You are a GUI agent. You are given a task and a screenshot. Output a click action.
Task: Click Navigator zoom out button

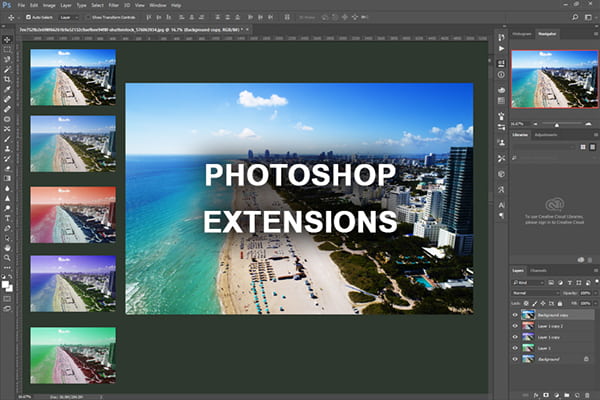coord(535,124)
